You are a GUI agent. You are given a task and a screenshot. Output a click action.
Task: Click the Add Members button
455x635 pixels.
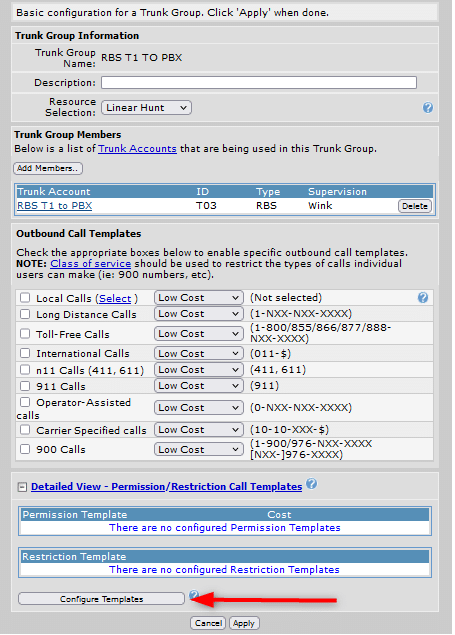coord(48,168)
